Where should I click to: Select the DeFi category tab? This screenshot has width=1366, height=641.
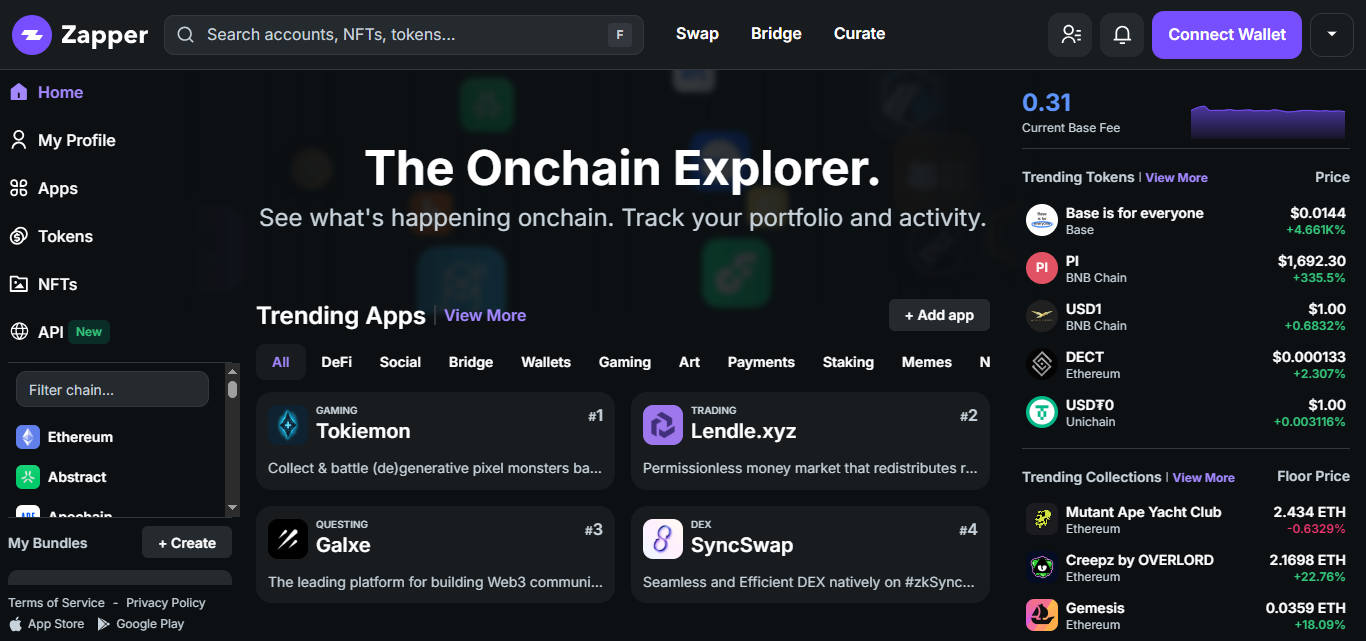click(x=336, y=362)
